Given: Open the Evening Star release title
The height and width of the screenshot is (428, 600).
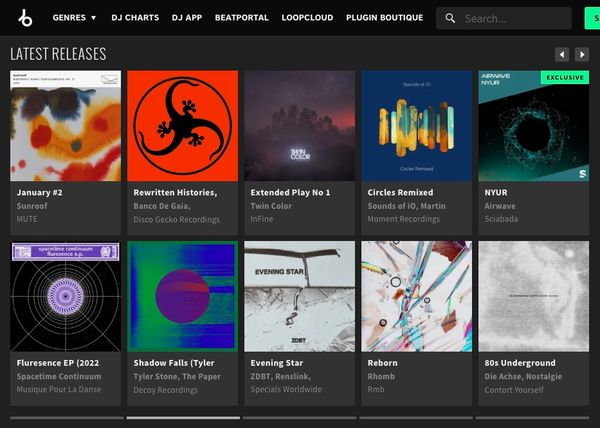Looking at the screenshot, I should pyautogui.click(x=277, y=363).
